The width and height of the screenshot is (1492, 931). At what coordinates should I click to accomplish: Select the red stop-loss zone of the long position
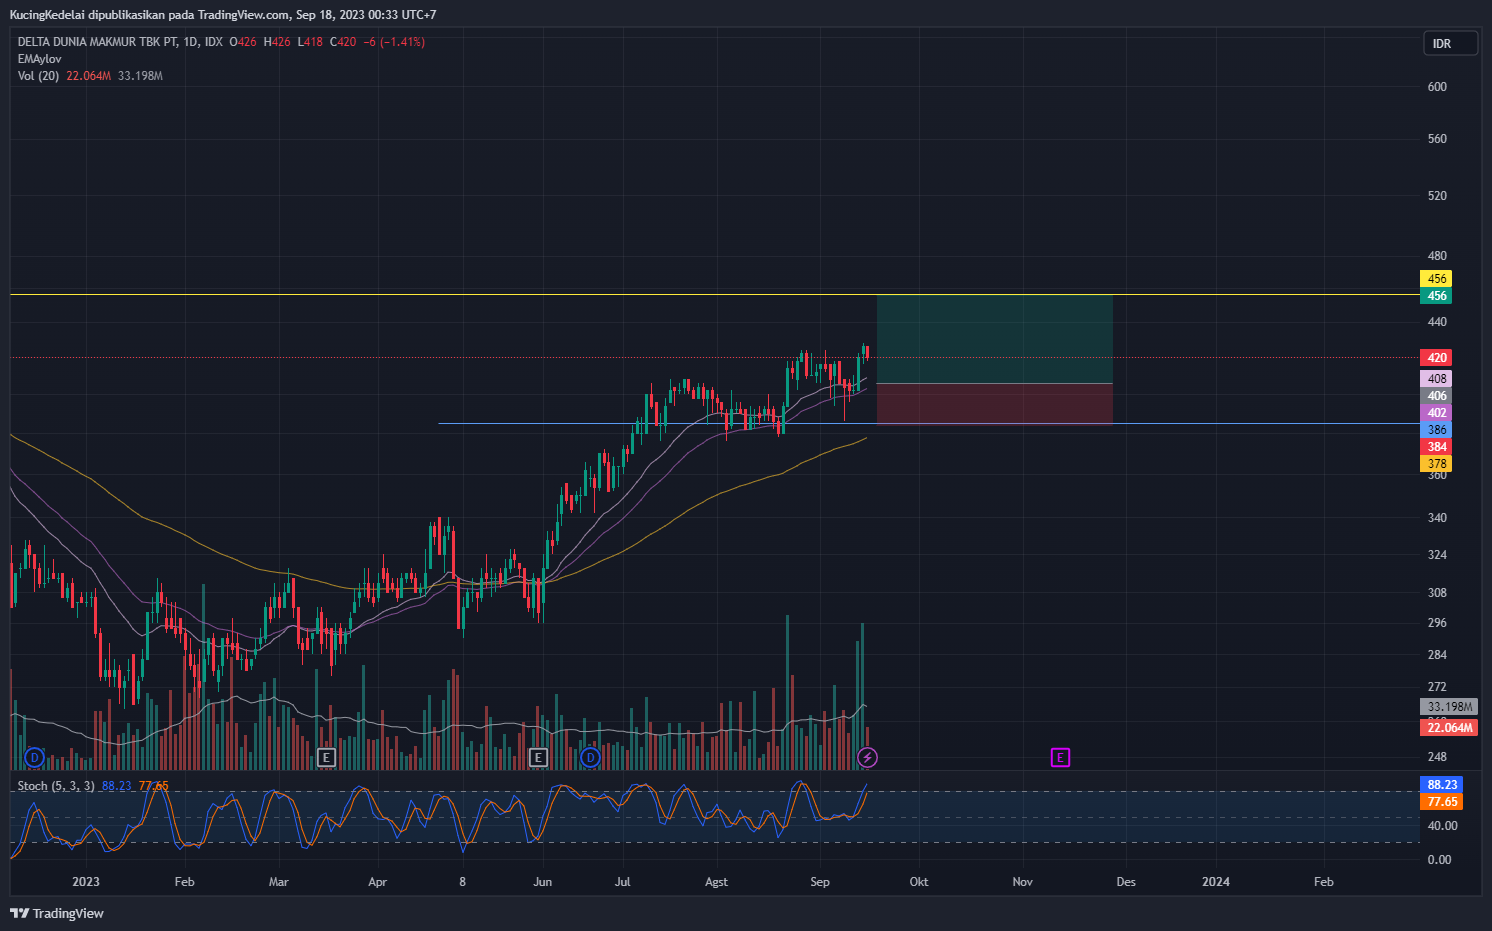pos(994,404)
